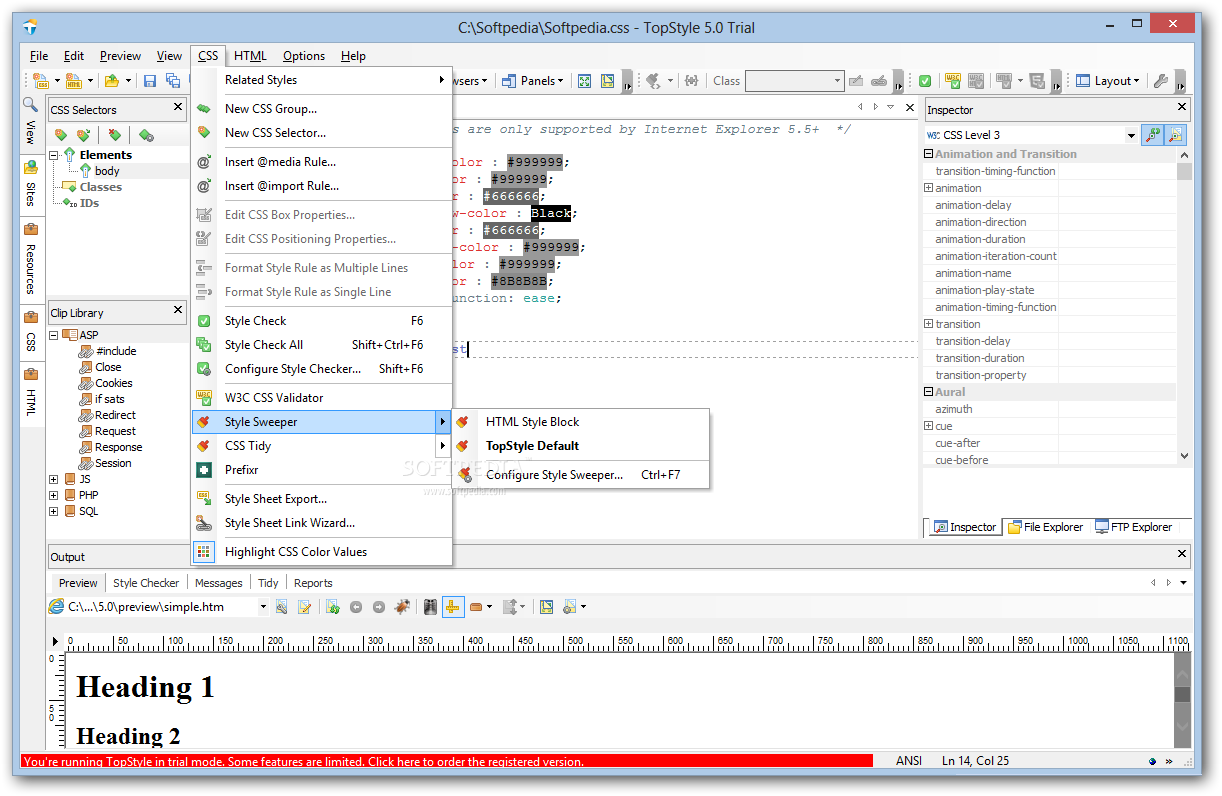Screen dimensions: 1222x796
Task: Select TopStyle Default in Style Sweeper submenu
Action: (582, 446)
